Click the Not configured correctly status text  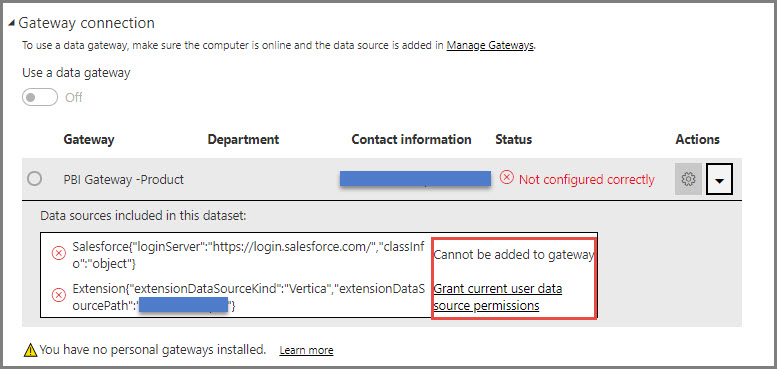tap(587, 179)
